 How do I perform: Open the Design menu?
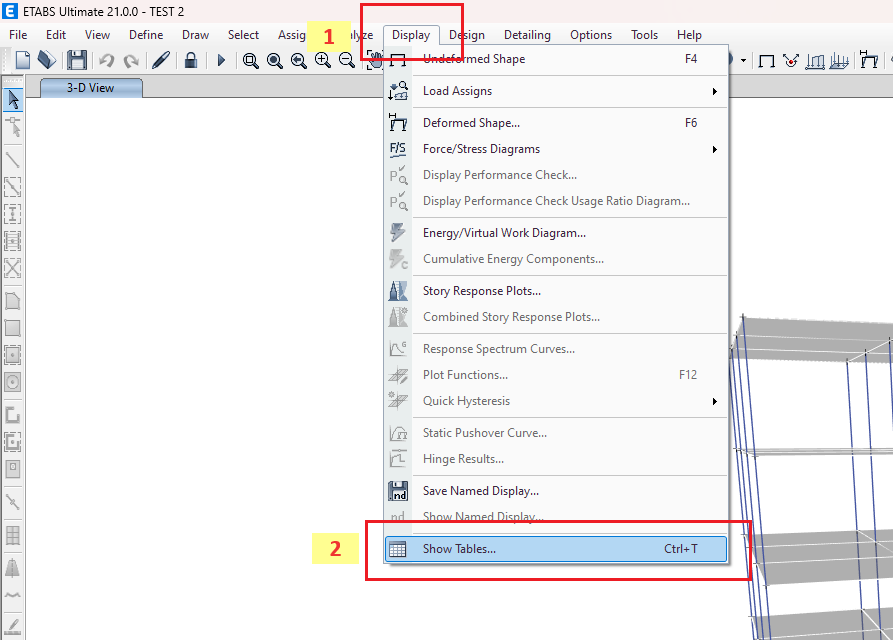click(467, 35)
